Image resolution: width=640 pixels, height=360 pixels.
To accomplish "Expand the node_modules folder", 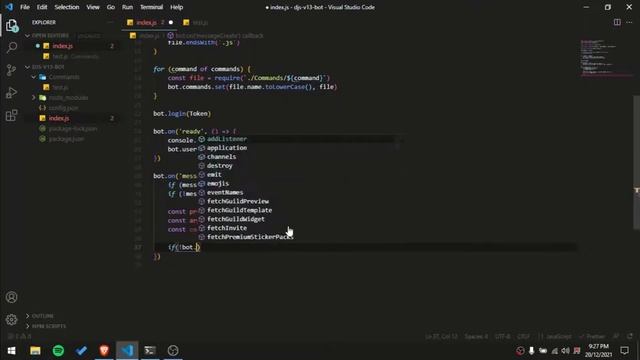I will [x=33, y=98].
